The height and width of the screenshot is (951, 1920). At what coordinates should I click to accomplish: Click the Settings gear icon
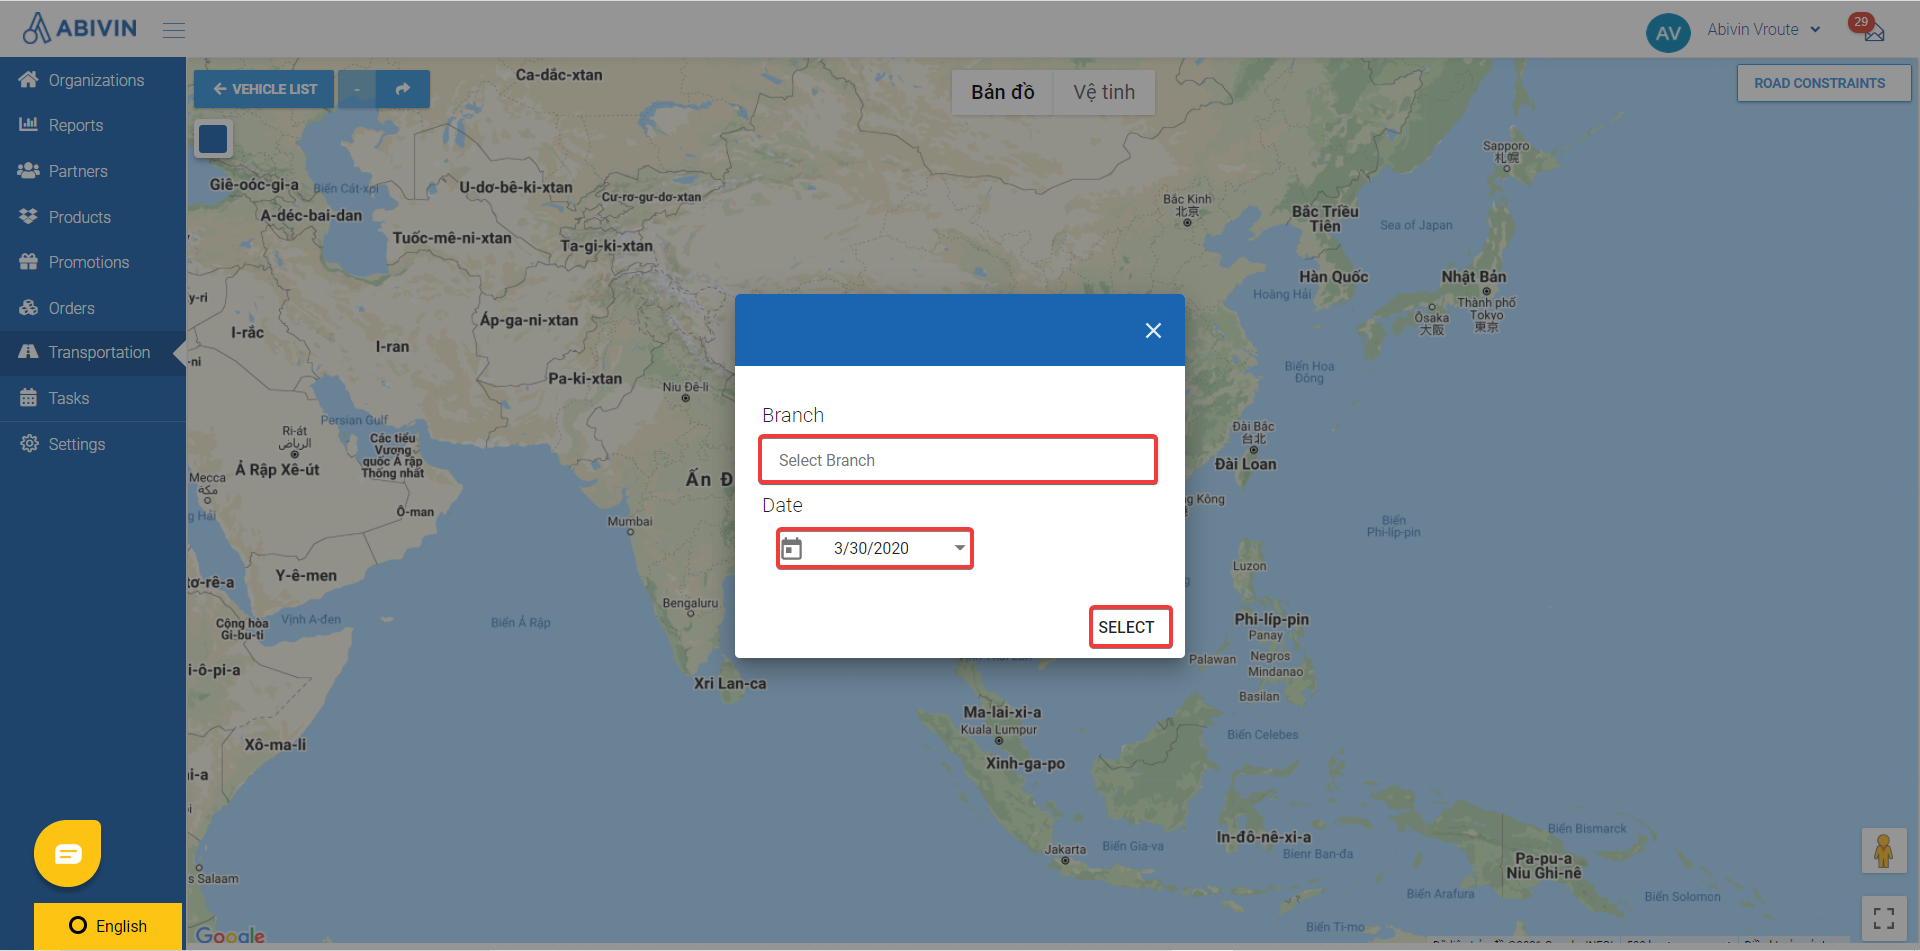(29, 443)
